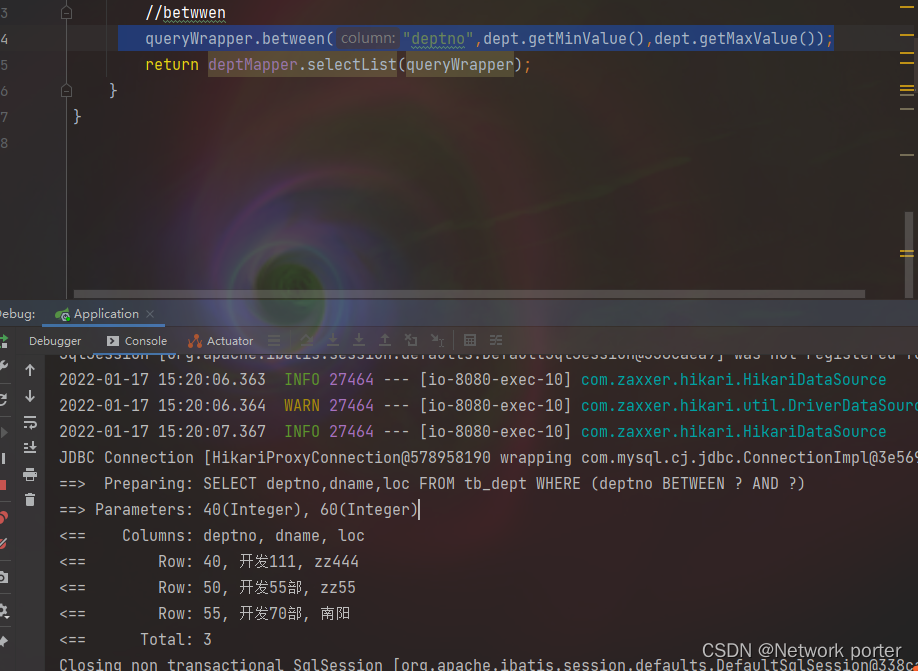
Task: Click dept.getMaxValue() in the code
Action: (x=734, y=39)
